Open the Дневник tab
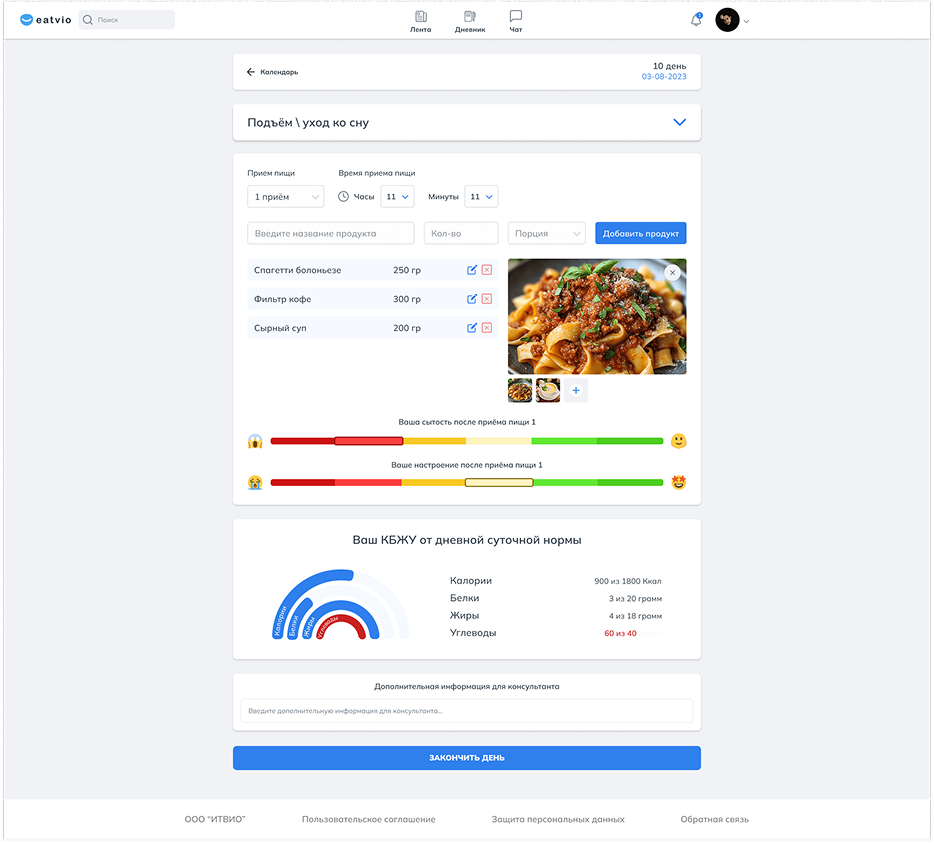934x843 pixels. pyautogui.click(x=470, y=21)
